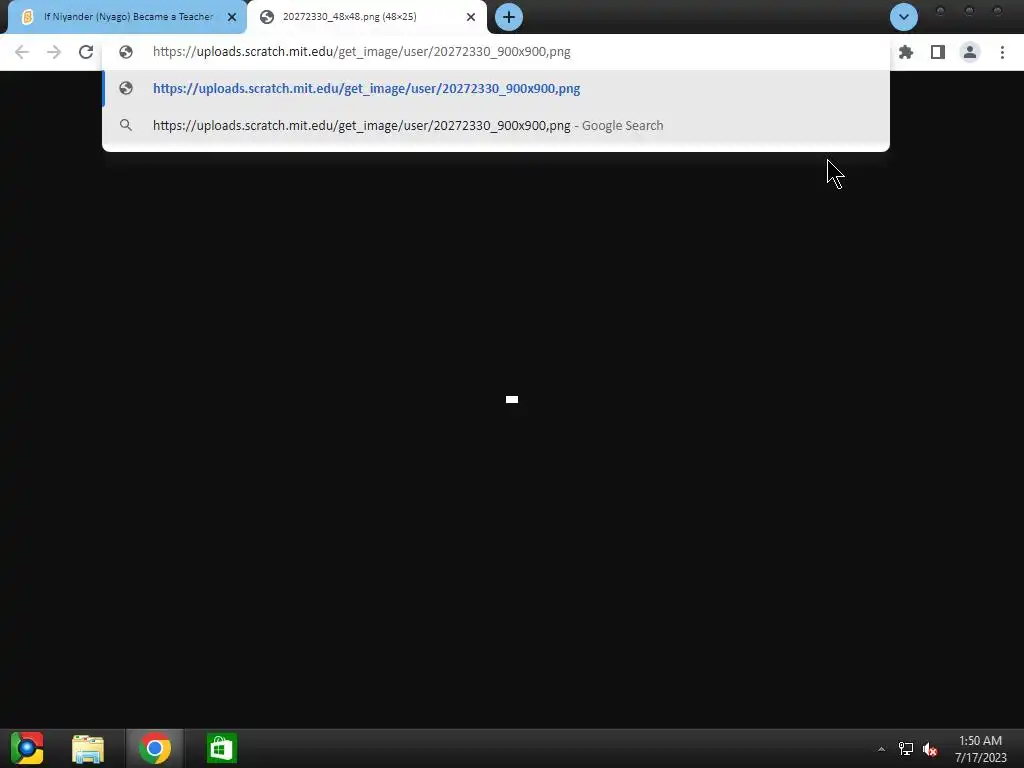Open the Start menu button on taskbar

coord(27,748)
